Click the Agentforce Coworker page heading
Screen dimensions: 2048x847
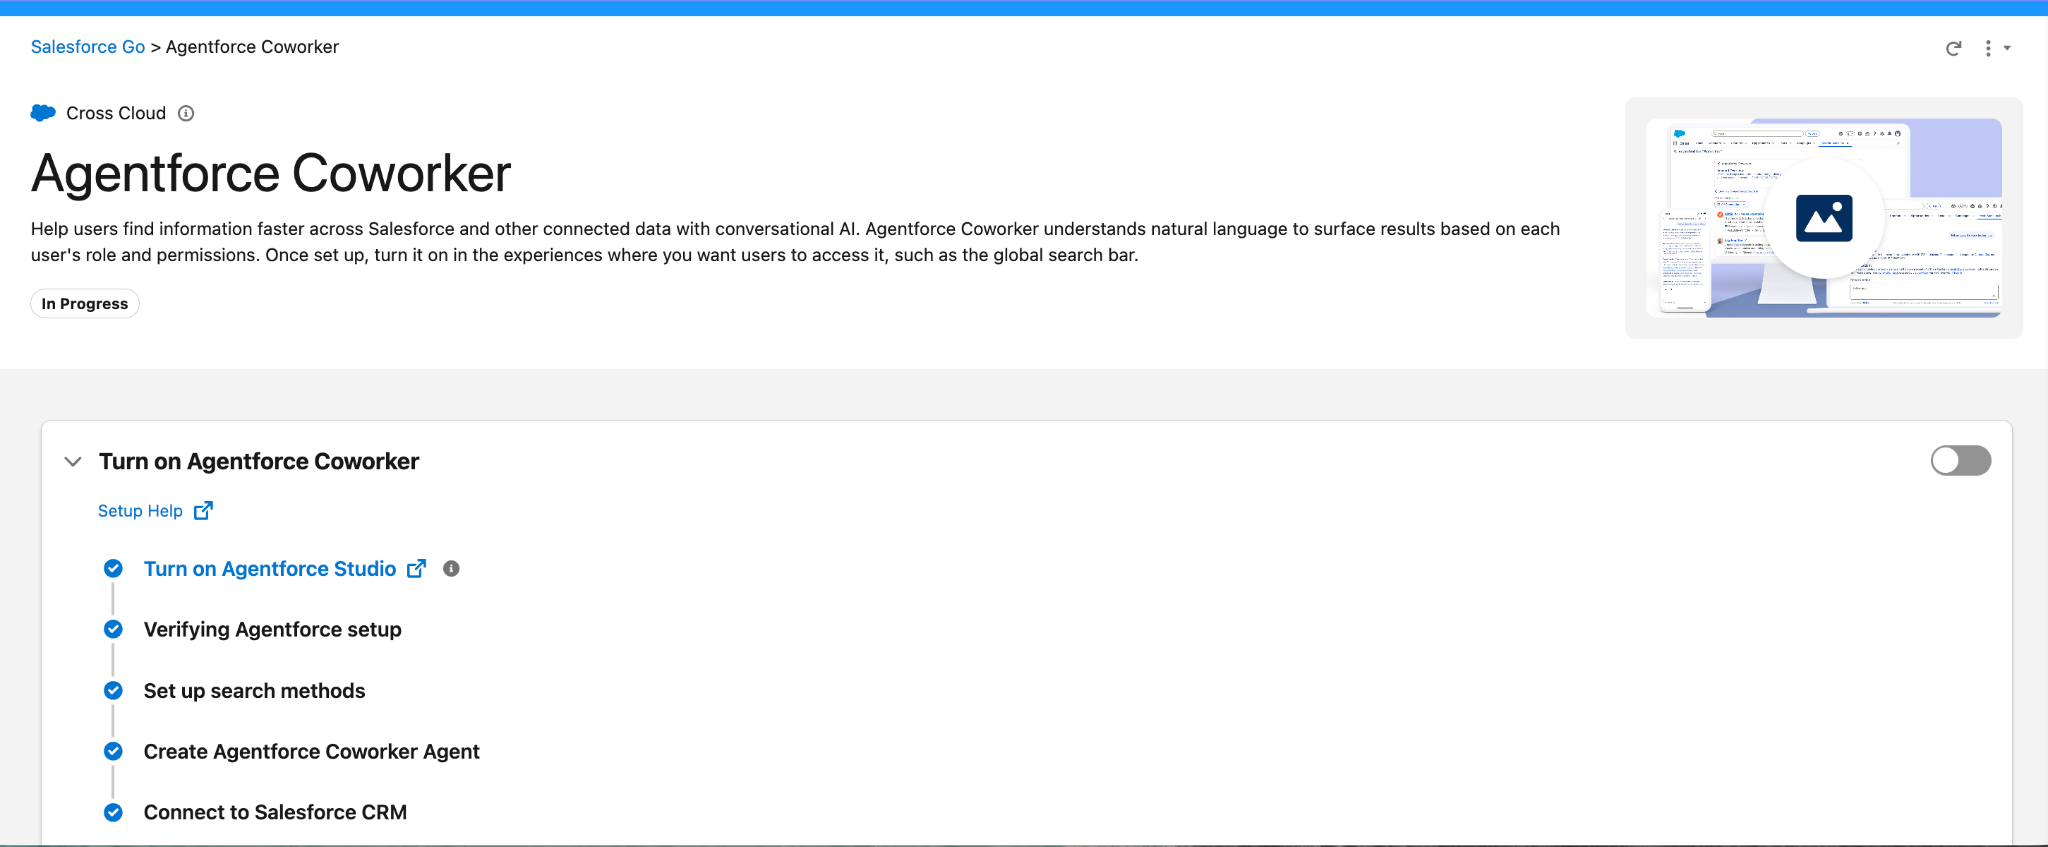coord(271,174)
